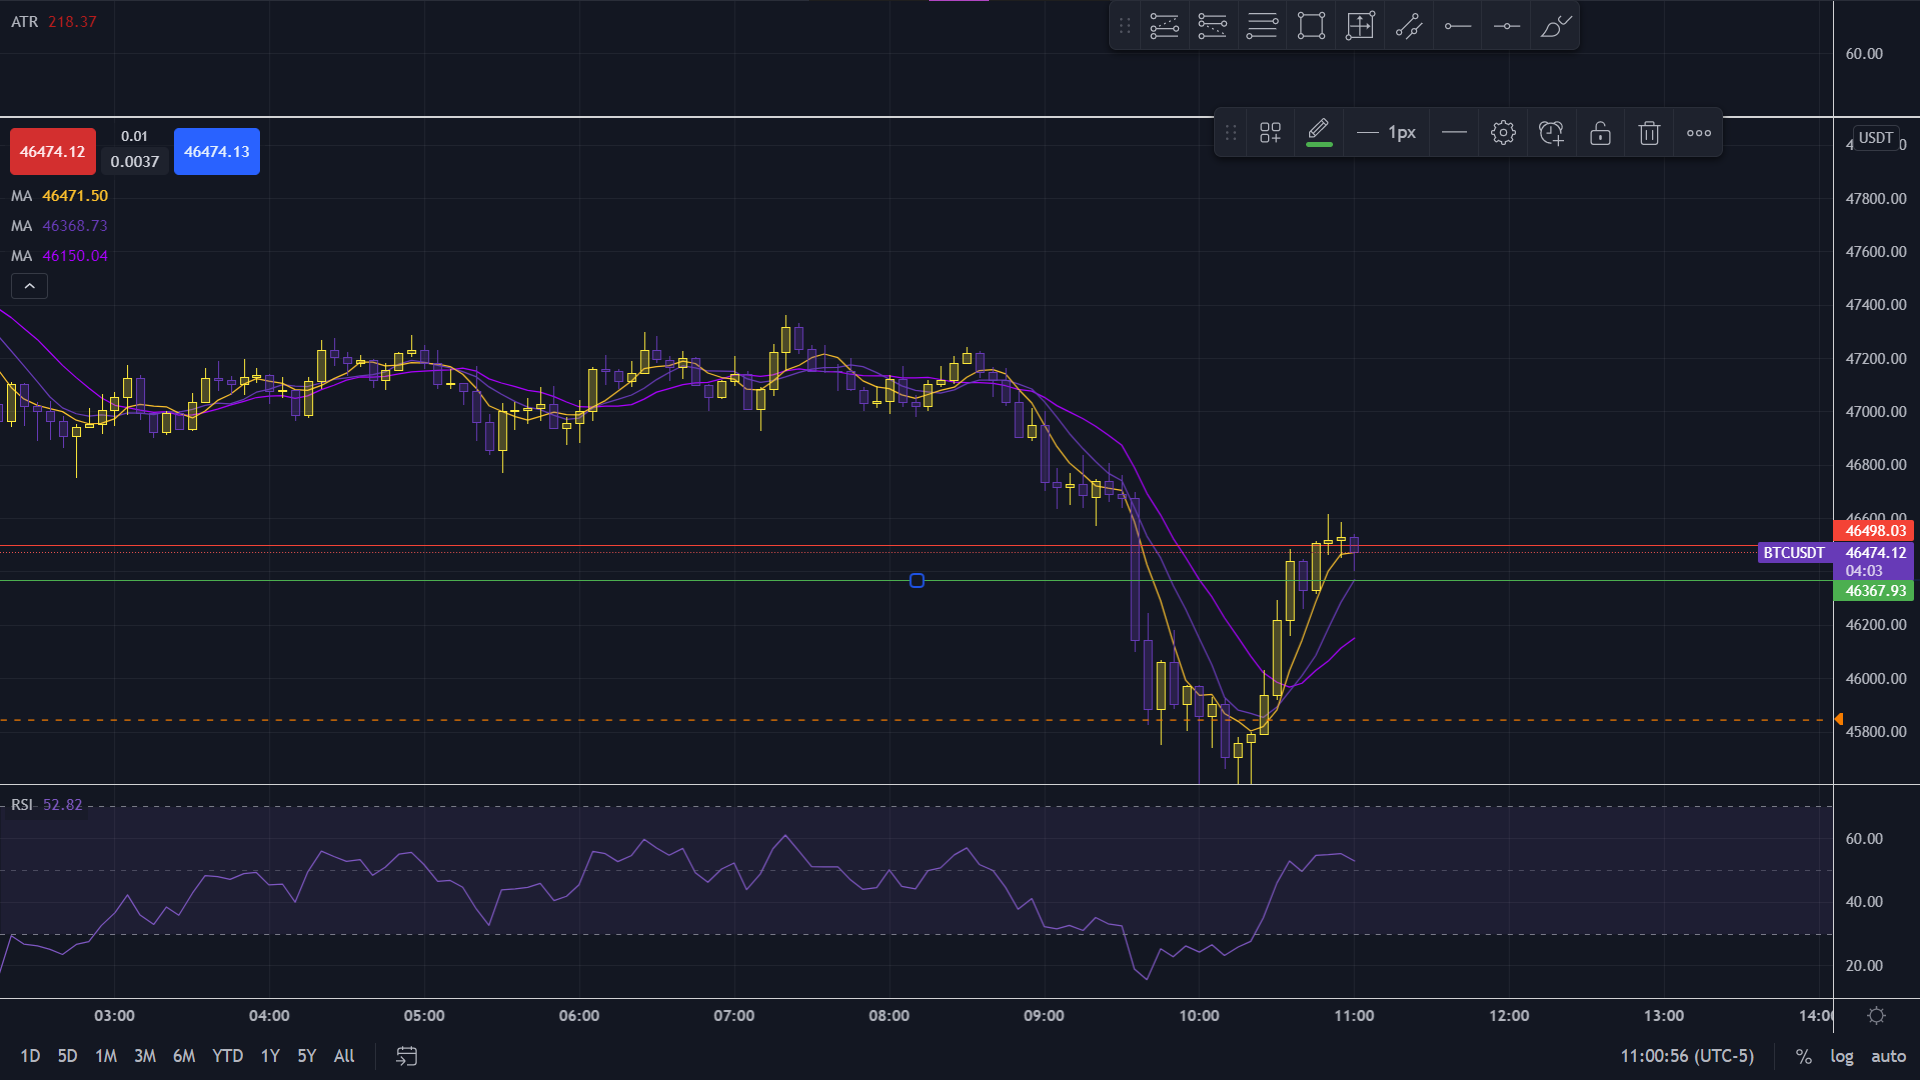Delete the selected drawing with trash icon
The width and height of the screenshot is (1920, 1080).
coord(1650,133)
